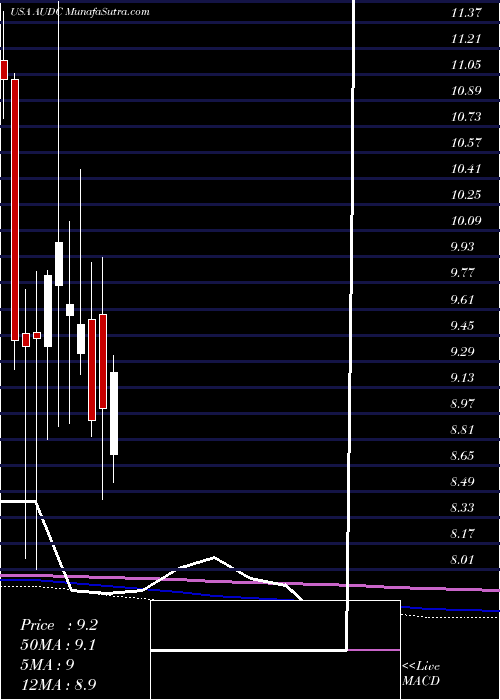Click the '12MA : 8.9' readout

coord(59,684)
